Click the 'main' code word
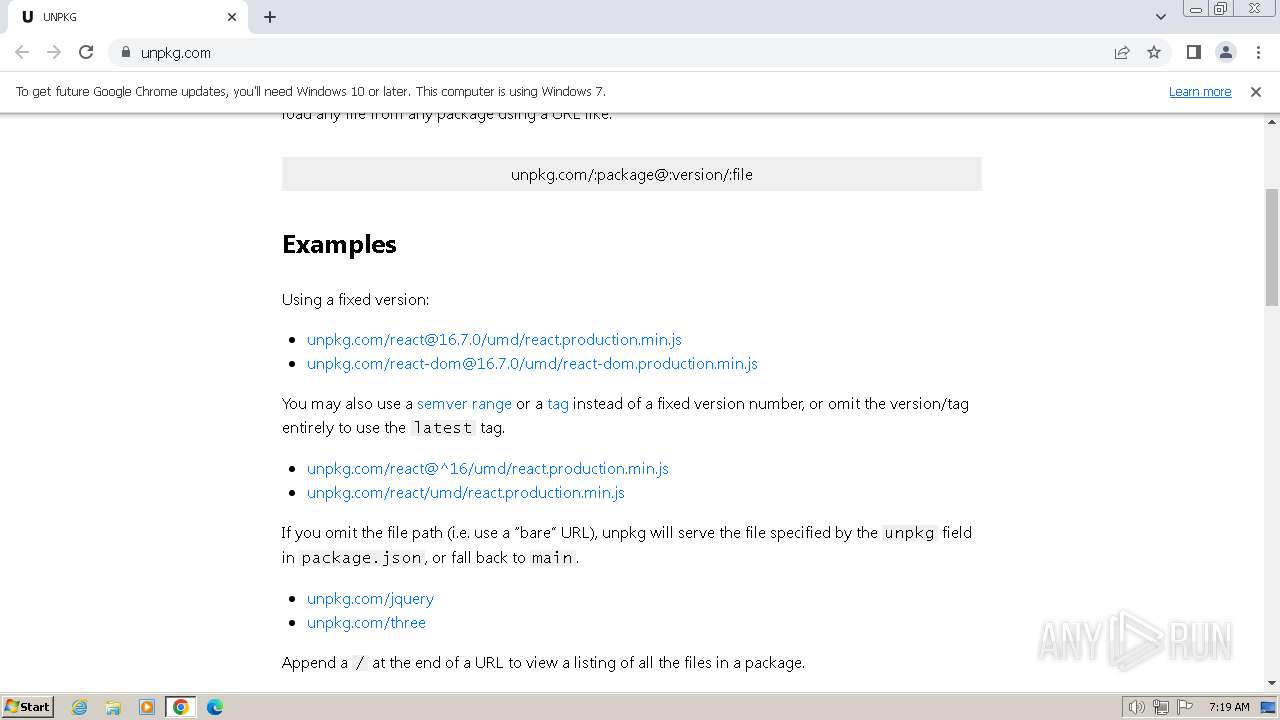Image resolution: width=1280 pixels, height=720 pixels. [552, 558]
